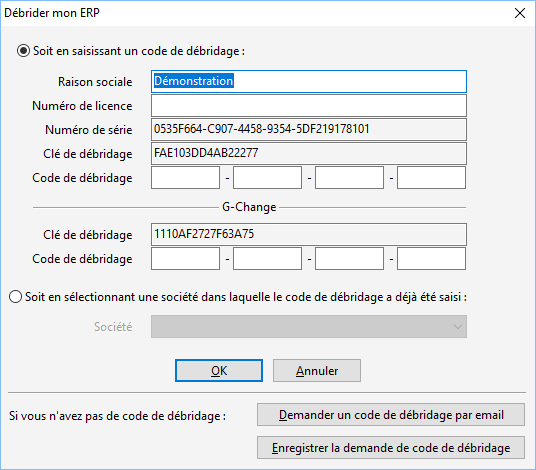Click the second G-Change Code de débridage box

click(x=267, y=259)
